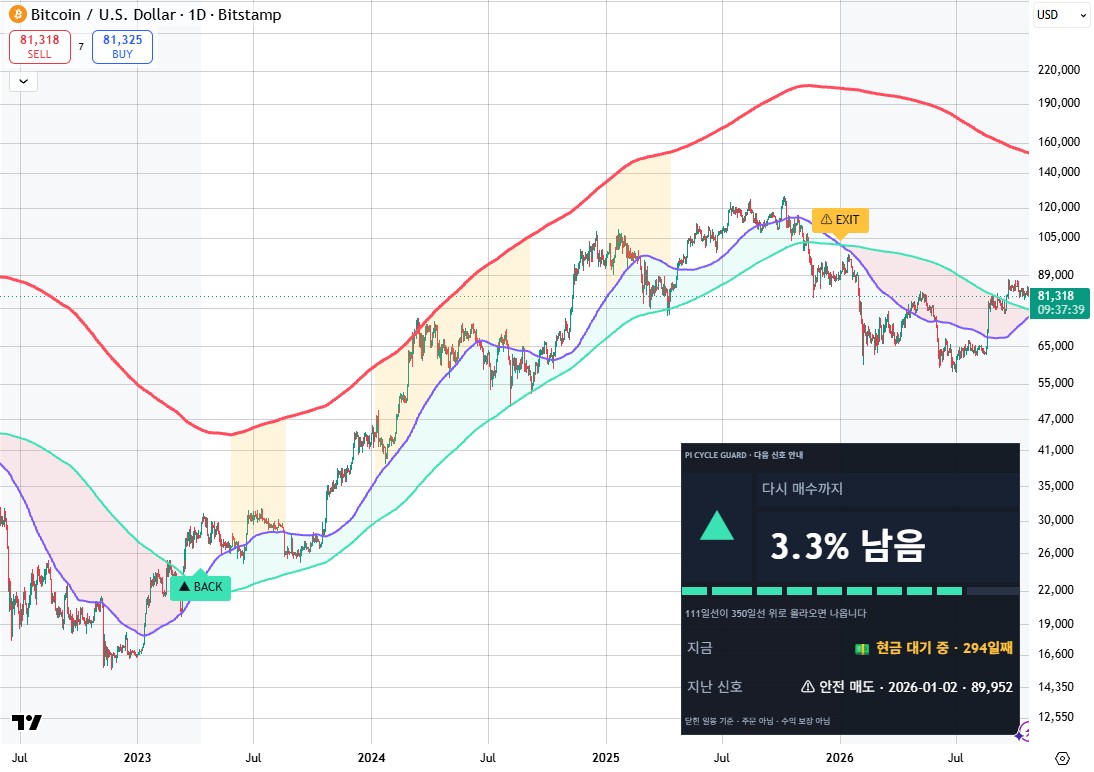Screen dimensions: 1094x772
Task: Select the BACK signal marker on chart
Action: point(200,586)
